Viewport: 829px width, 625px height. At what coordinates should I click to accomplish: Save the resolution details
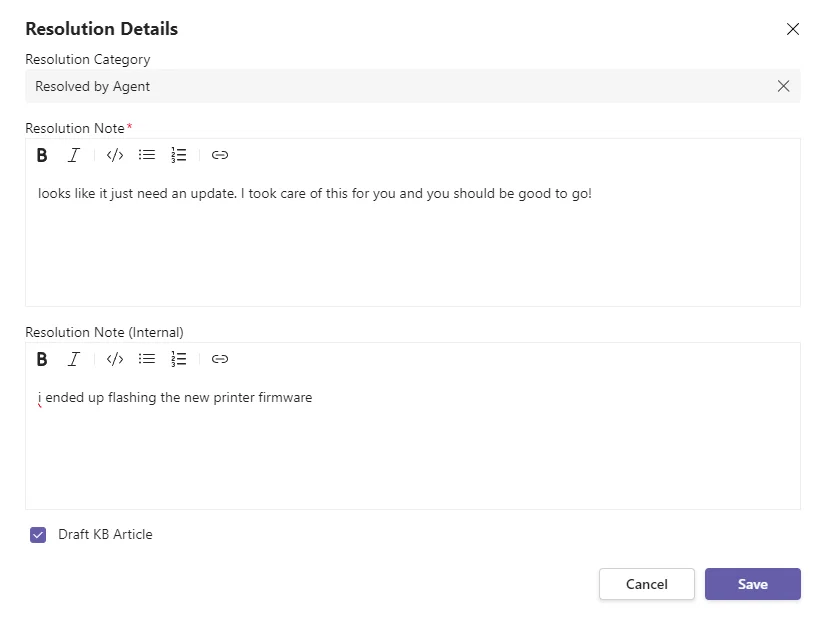click(752, 584)
